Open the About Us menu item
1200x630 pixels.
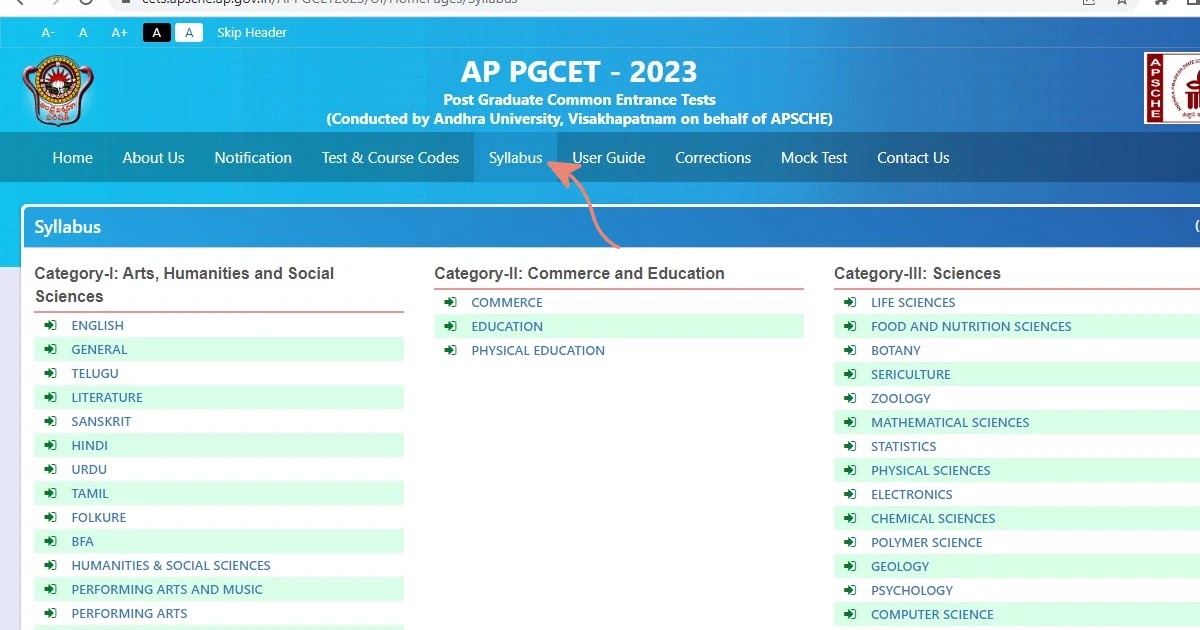pyautogui.click(x=153, y=158)
